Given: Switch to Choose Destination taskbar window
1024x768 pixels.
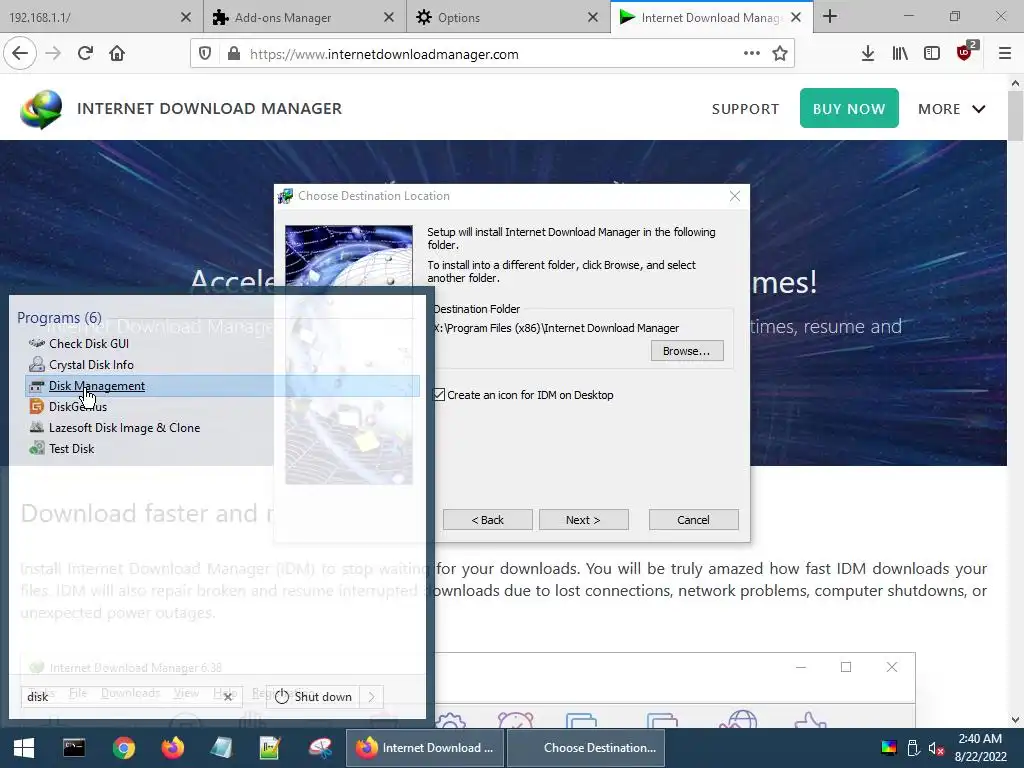Looking at the screenshot, I should (x=586, y=748).
